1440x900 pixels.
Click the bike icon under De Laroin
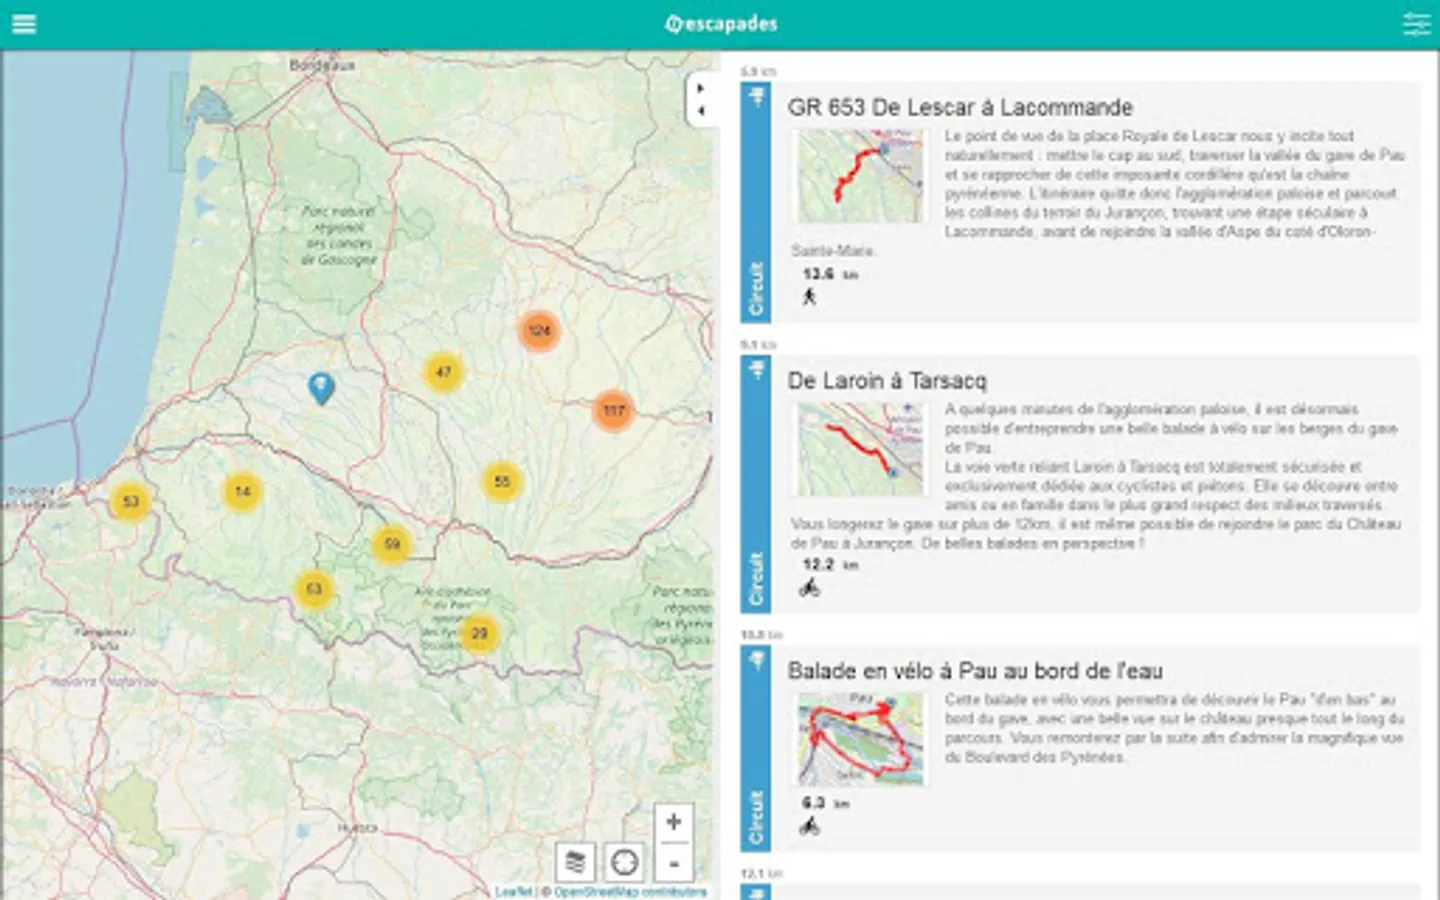click(x=809, y=587)
